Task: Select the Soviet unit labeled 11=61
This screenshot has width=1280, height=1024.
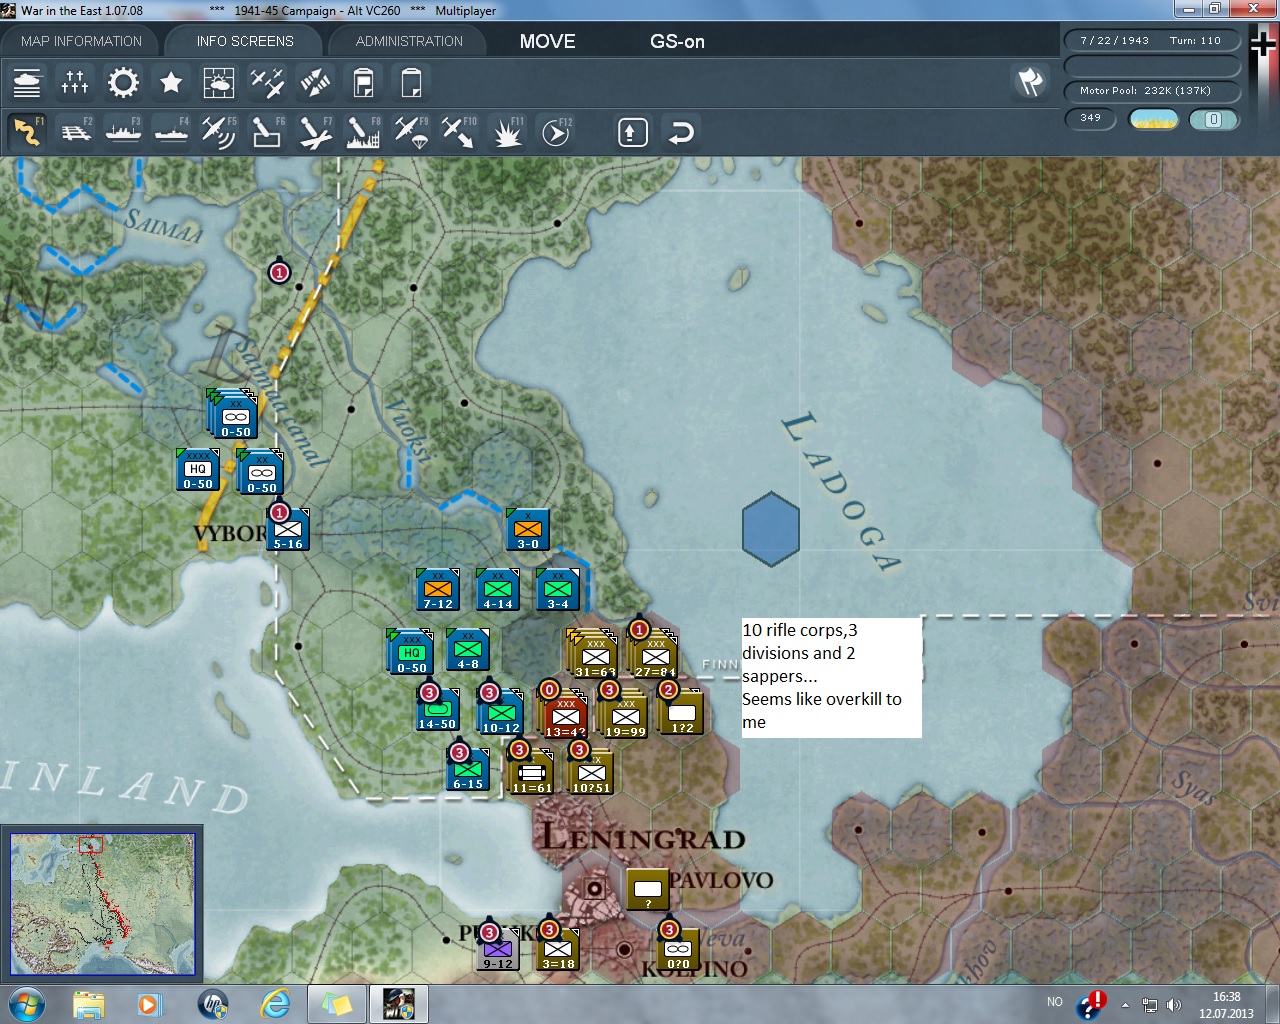Action: pyautogui.click(x=531, y=771)
